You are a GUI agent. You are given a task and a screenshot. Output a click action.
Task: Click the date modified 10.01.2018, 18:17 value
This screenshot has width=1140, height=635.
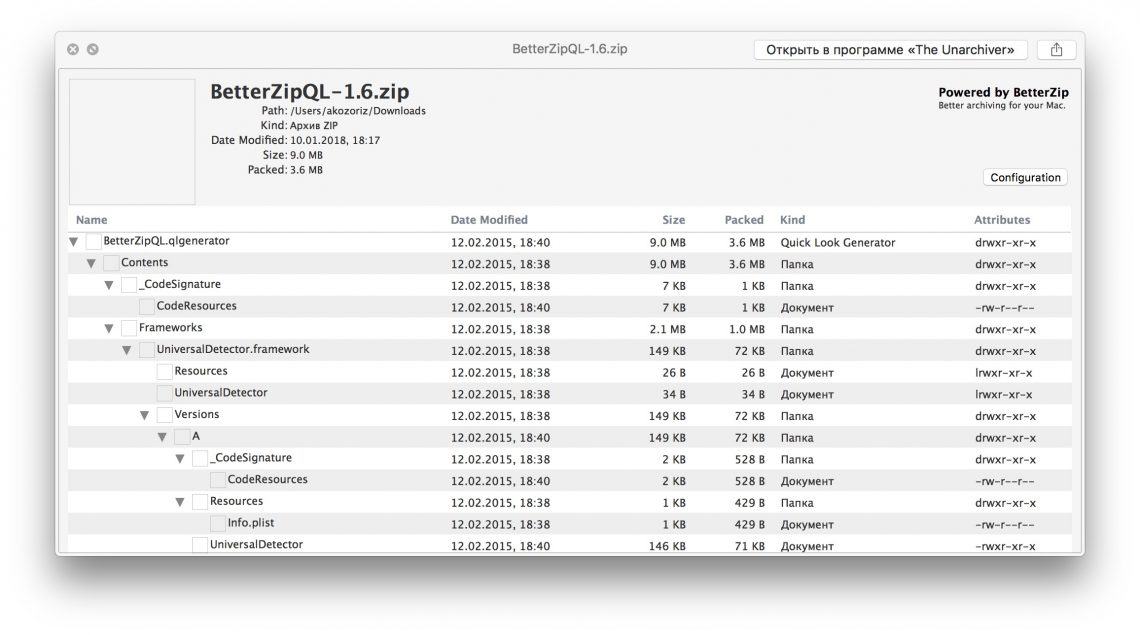pos(335,140)
